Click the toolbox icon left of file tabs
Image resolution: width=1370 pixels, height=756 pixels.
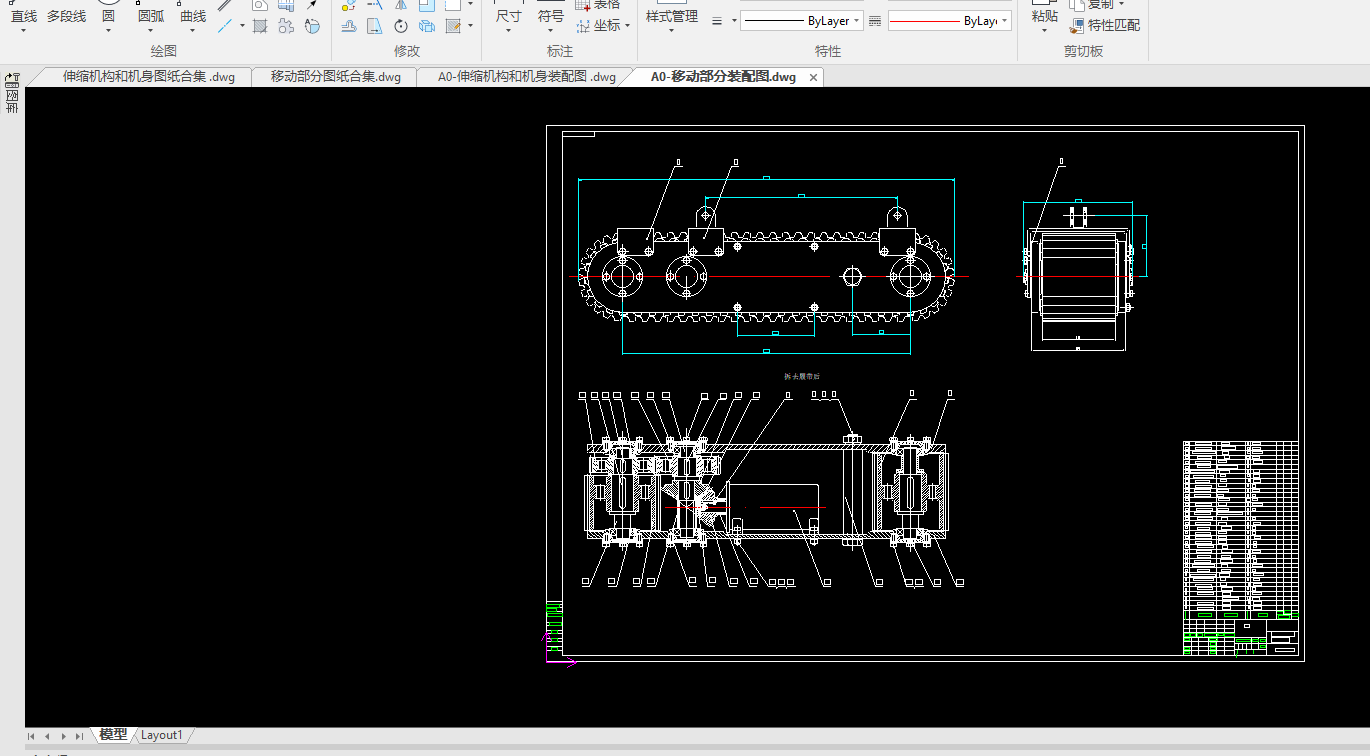pyautogui.click(x=12, y=79)
